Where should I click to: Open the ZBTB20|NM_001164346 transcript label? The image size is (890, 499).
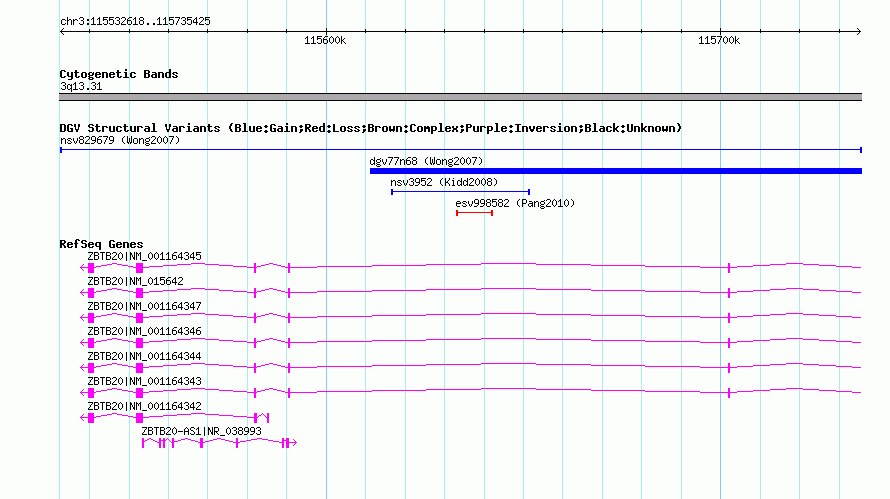(144, 331)
